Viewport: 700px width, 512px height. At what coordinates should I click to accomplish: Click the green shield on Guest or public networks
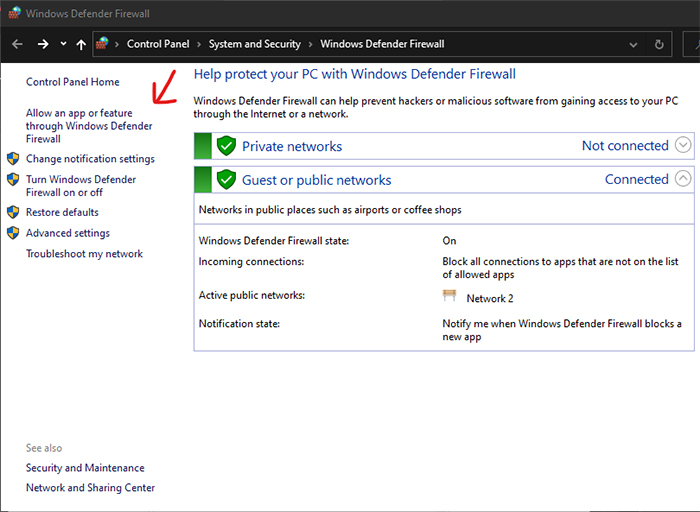[x=226, y=179]
